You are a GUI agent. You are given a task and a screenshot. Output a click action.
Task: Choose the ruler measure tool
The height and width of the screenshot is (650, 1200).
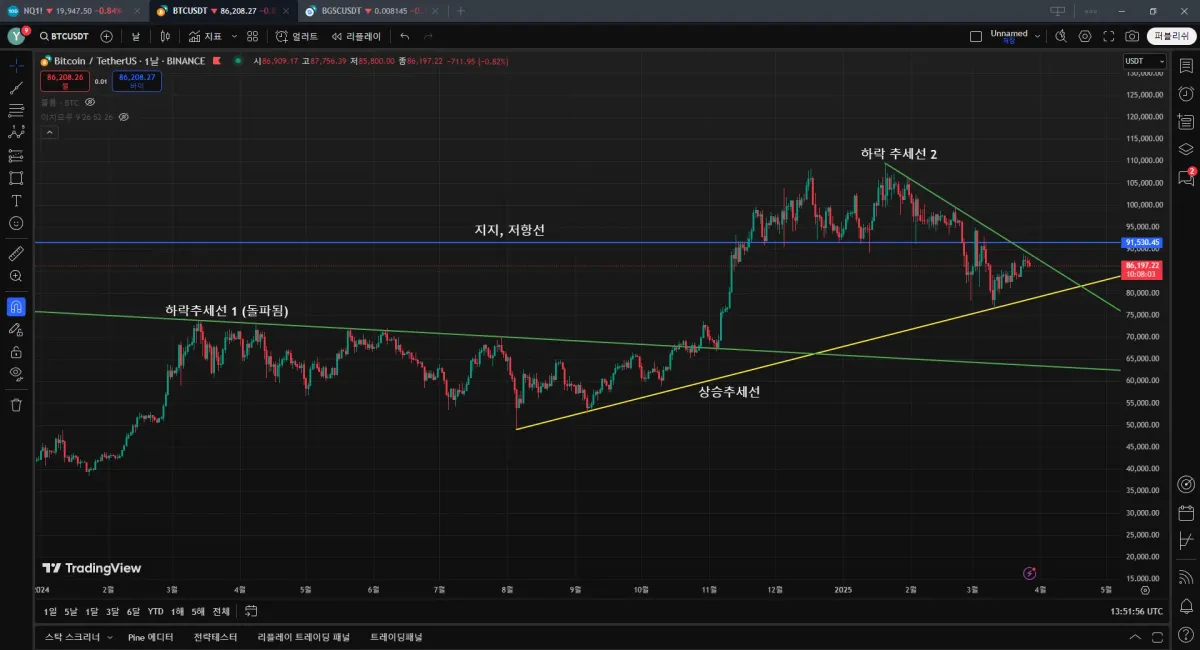[16, 254]
